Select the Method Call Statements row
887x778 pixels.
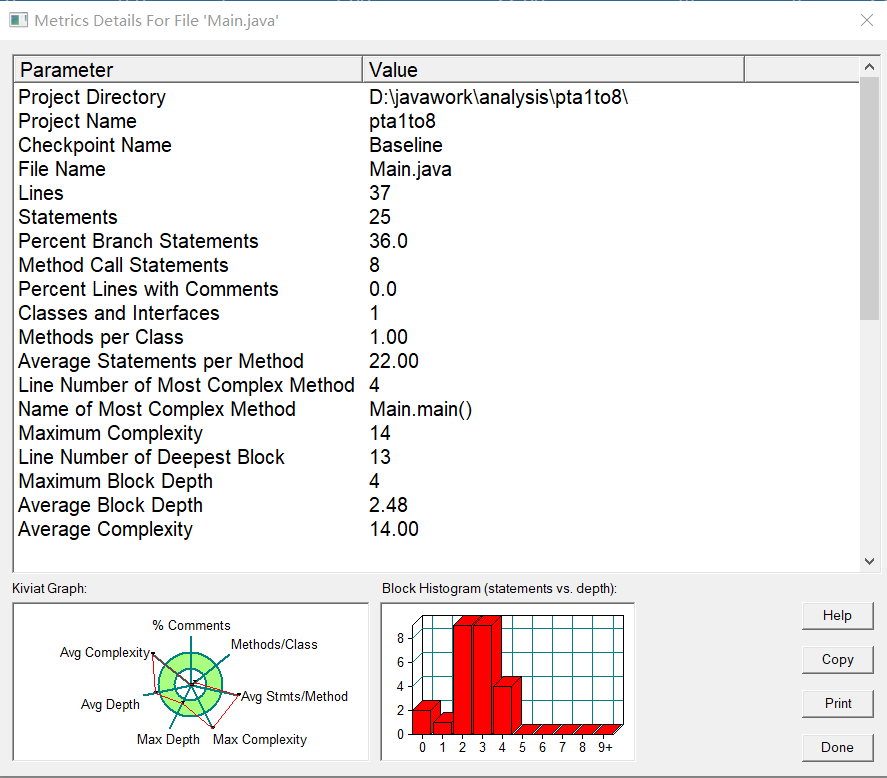click(x=436, y=265)
